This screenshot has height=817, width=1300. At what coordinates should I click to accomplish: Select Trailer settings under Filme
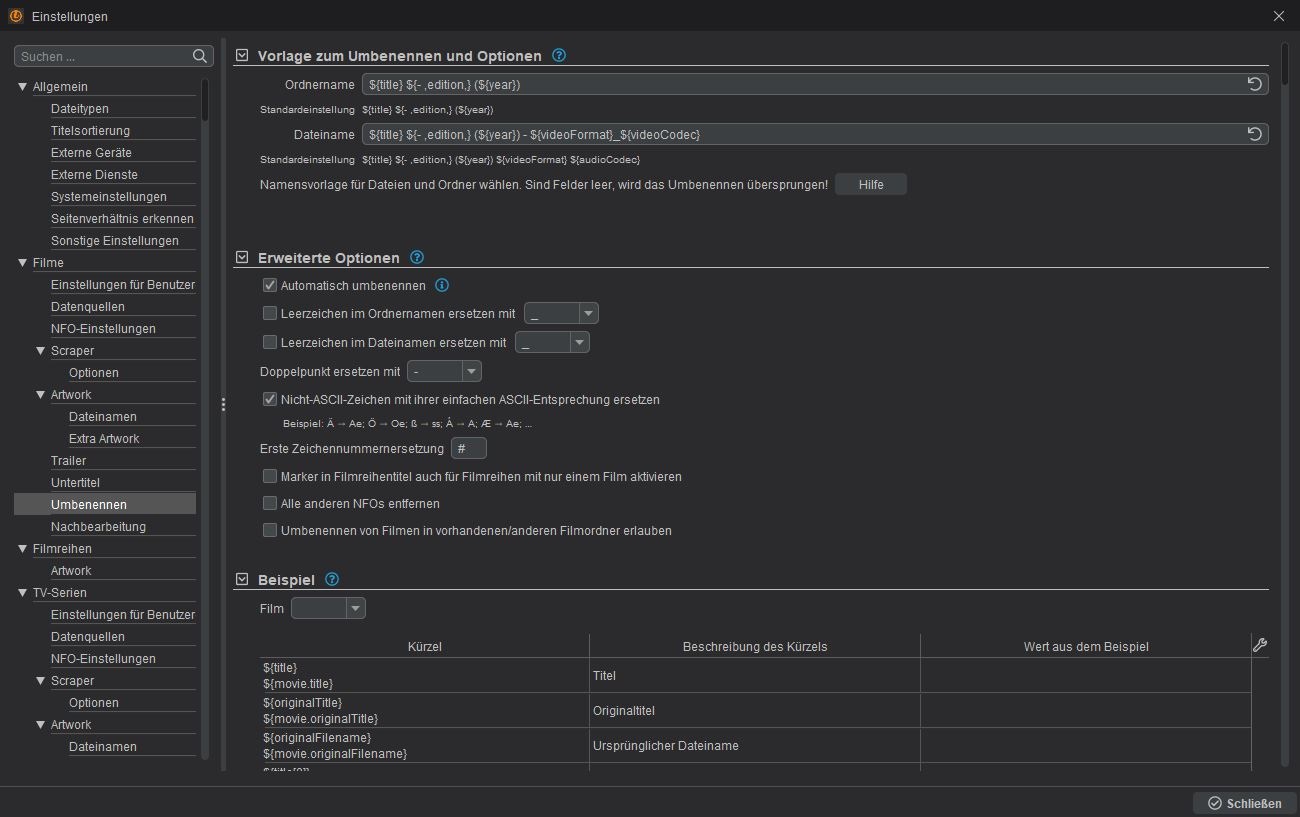[68, 460]
